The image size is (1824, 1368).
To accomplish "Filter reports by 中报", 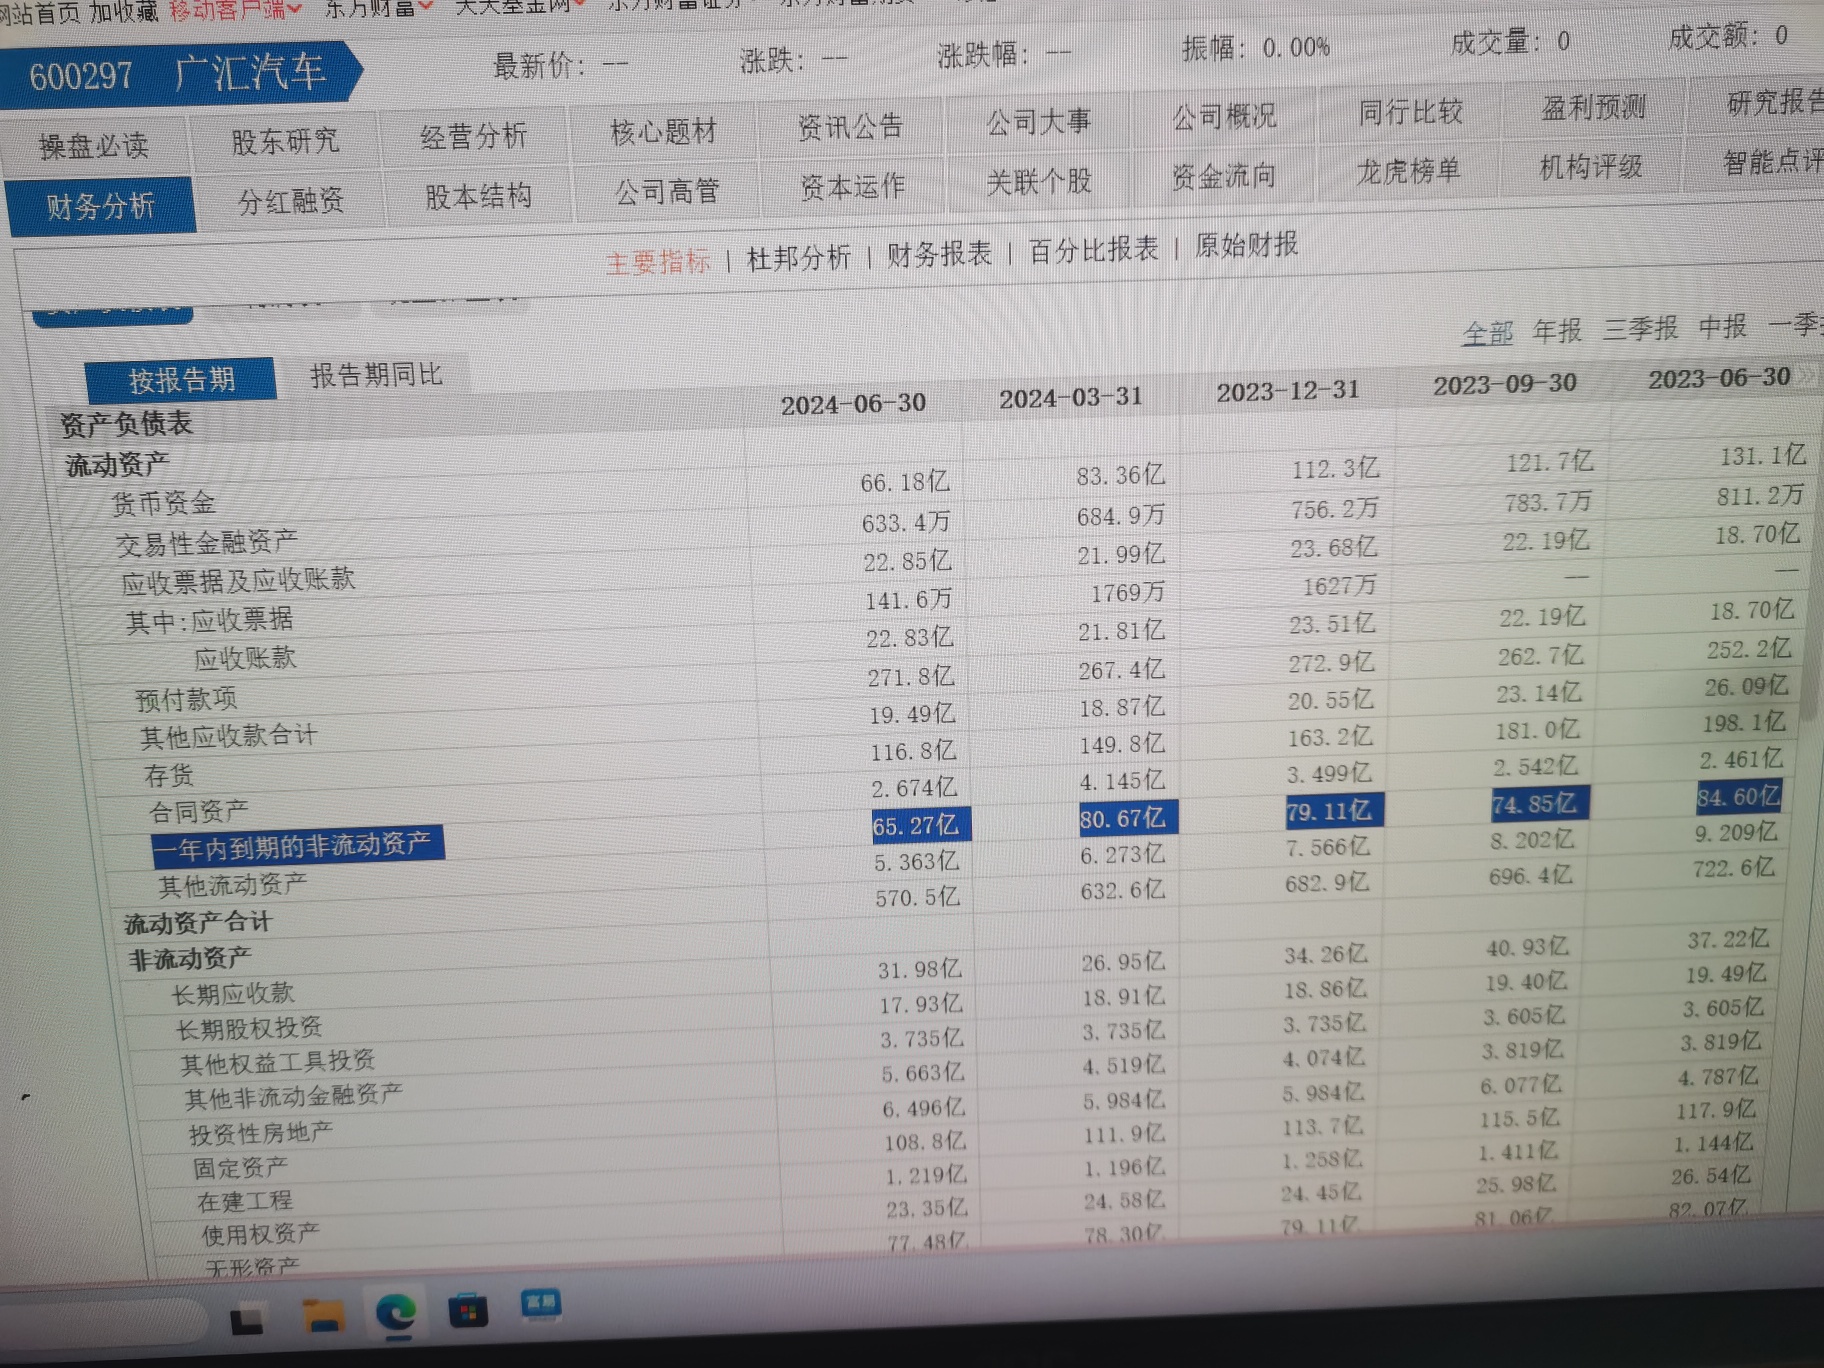I will pyautogui.click(x=1722, y=326).
